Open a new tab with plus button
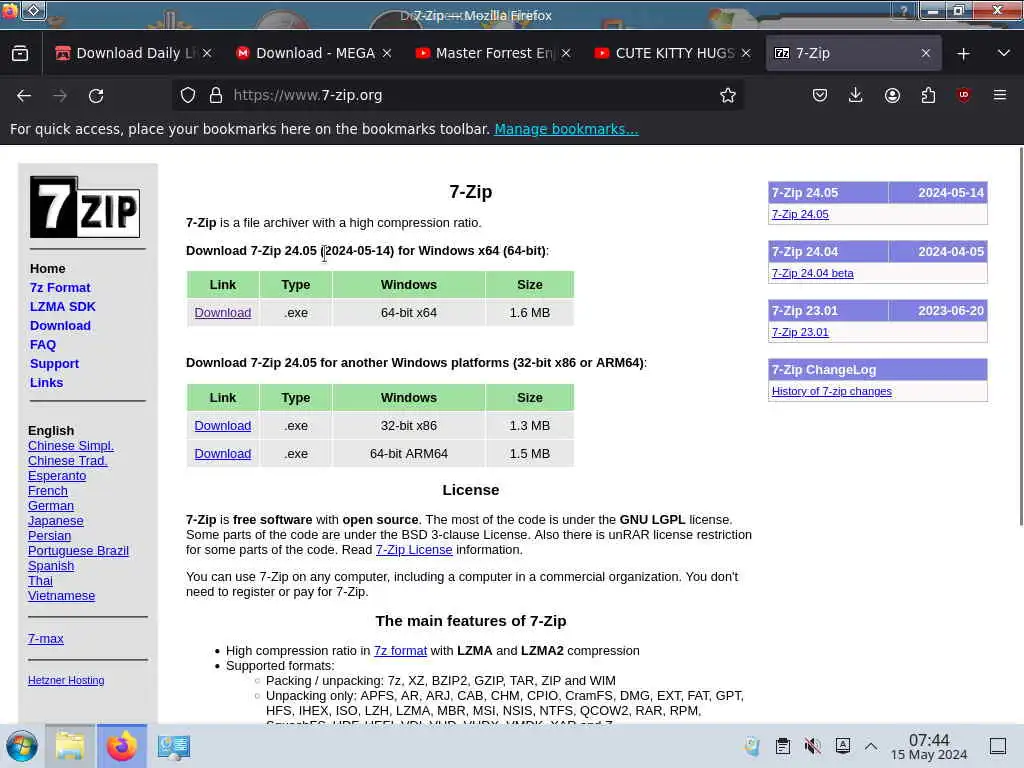The height and width of the screenshot is (768, 1024). click(x=963, y=54)
